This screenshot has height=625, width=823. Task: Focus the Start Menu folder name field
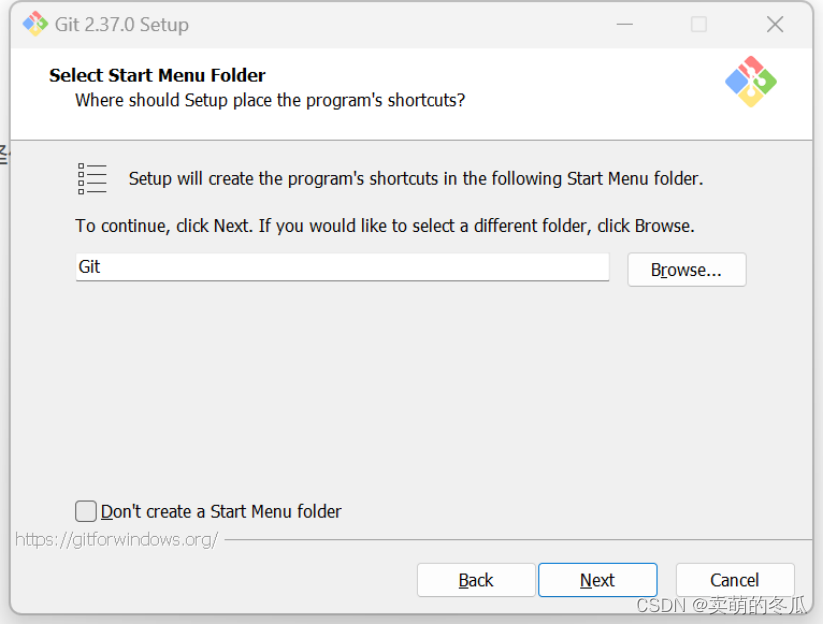point(342,267)
